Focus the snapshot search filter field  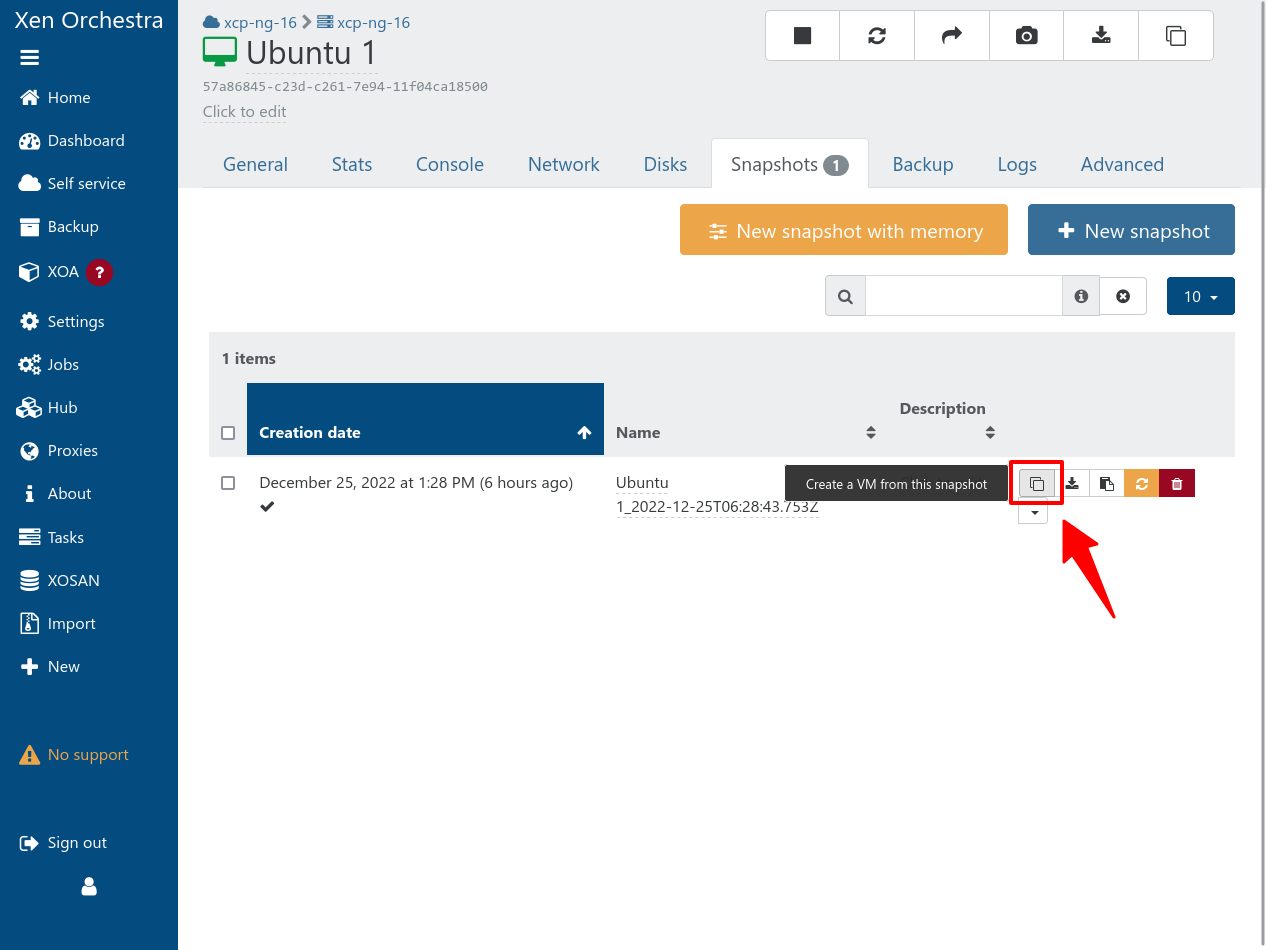963,296
